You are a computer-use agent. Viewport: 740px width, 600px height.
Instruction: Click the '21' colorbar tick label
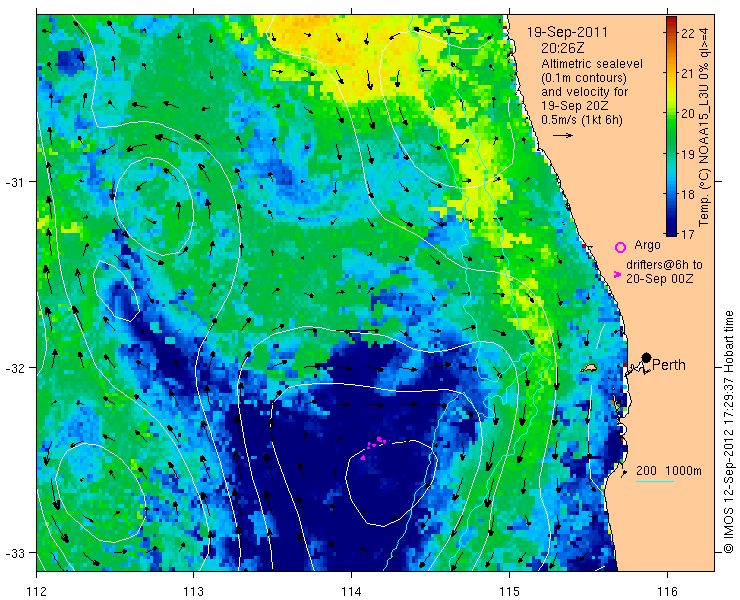pos(688,74)
